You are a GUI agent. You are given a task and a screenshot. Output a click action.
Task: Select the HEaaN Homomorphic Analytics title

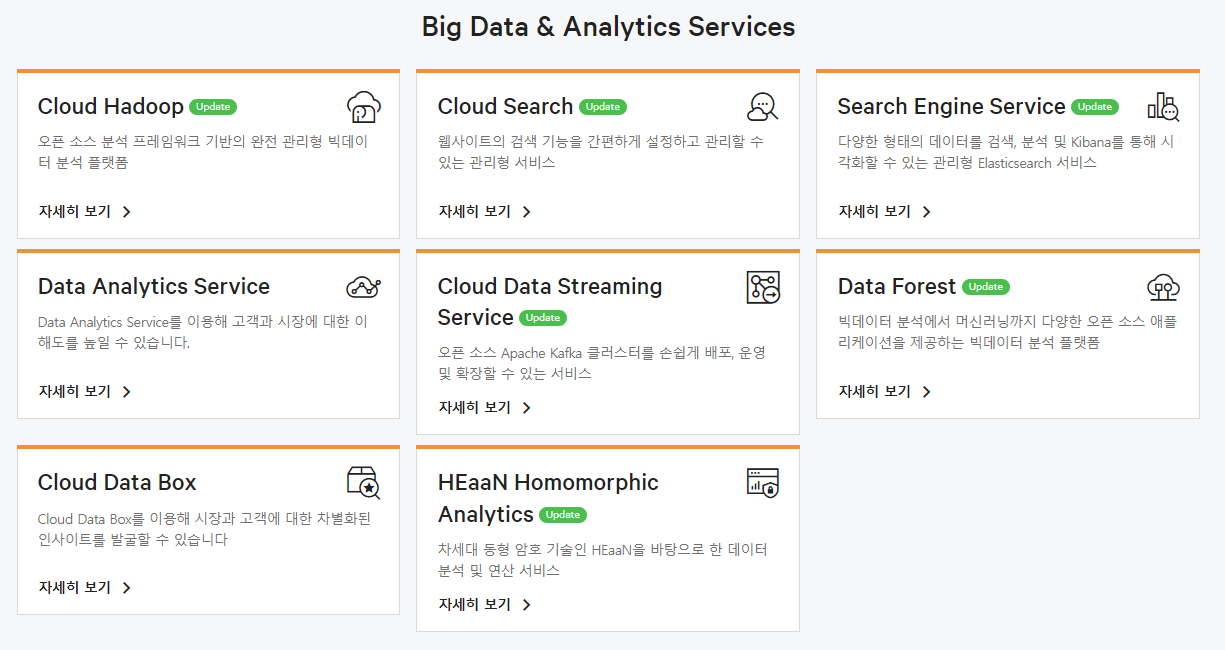click(x=548, y=498)
